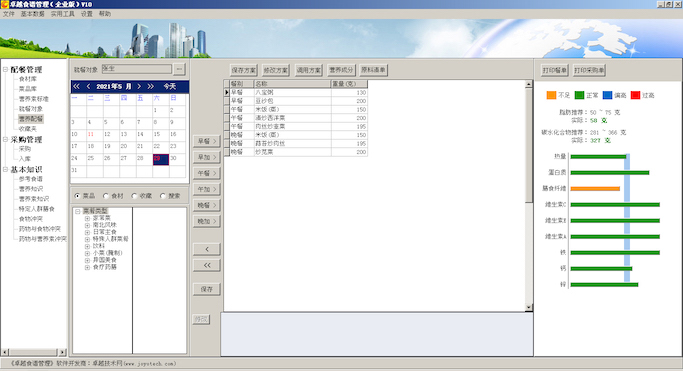Click the 晚加 > button
The image size is (683, 371).
207,221
